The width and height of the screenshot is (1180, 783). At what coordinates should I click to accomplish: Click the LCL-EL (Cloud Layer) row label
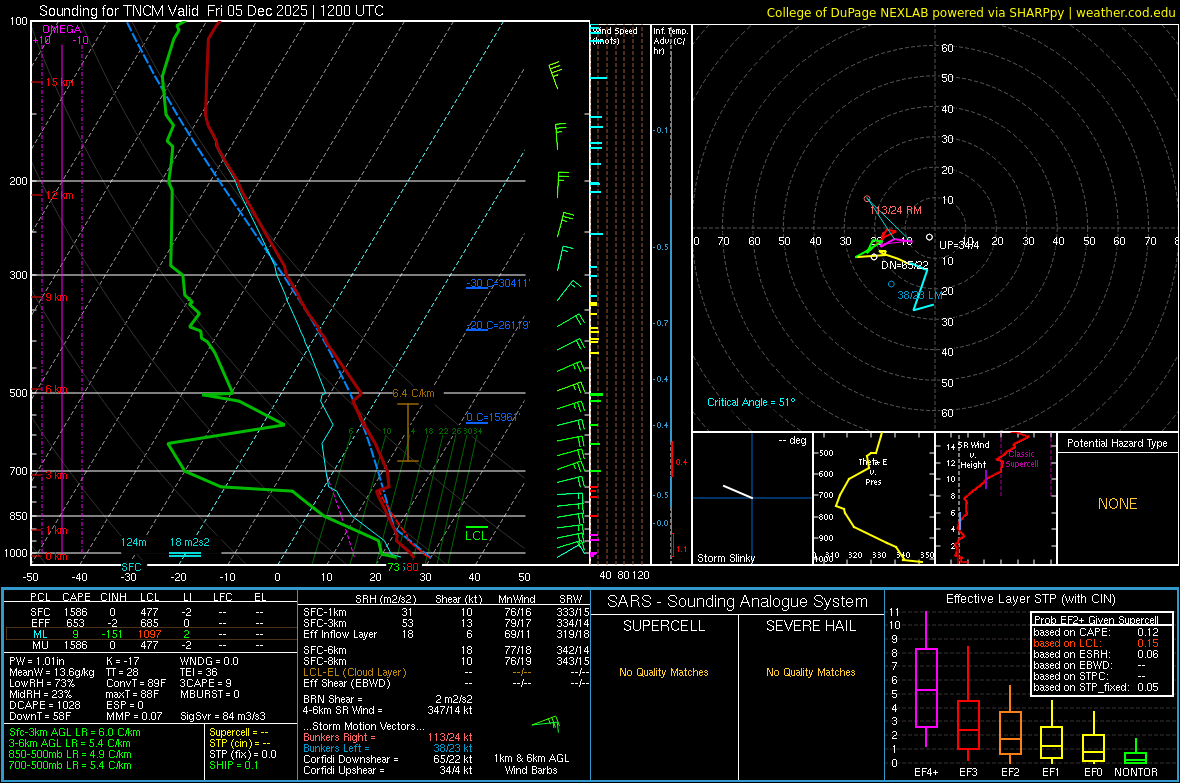354,672
